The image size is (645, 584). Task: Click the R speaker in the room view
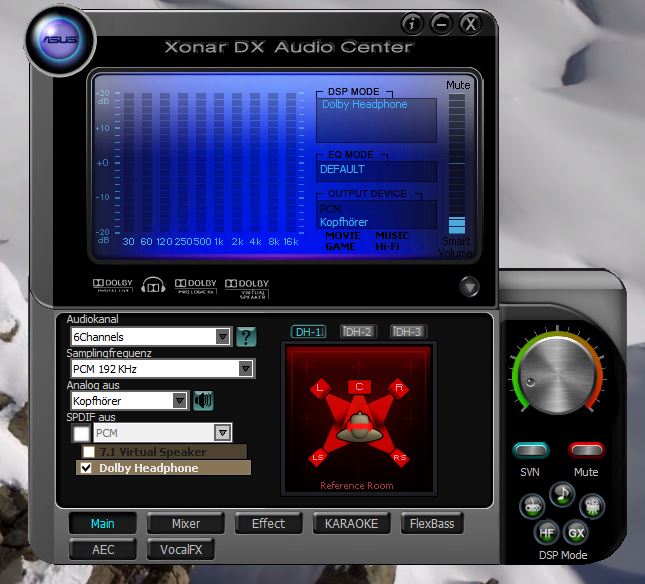[399, 388]
